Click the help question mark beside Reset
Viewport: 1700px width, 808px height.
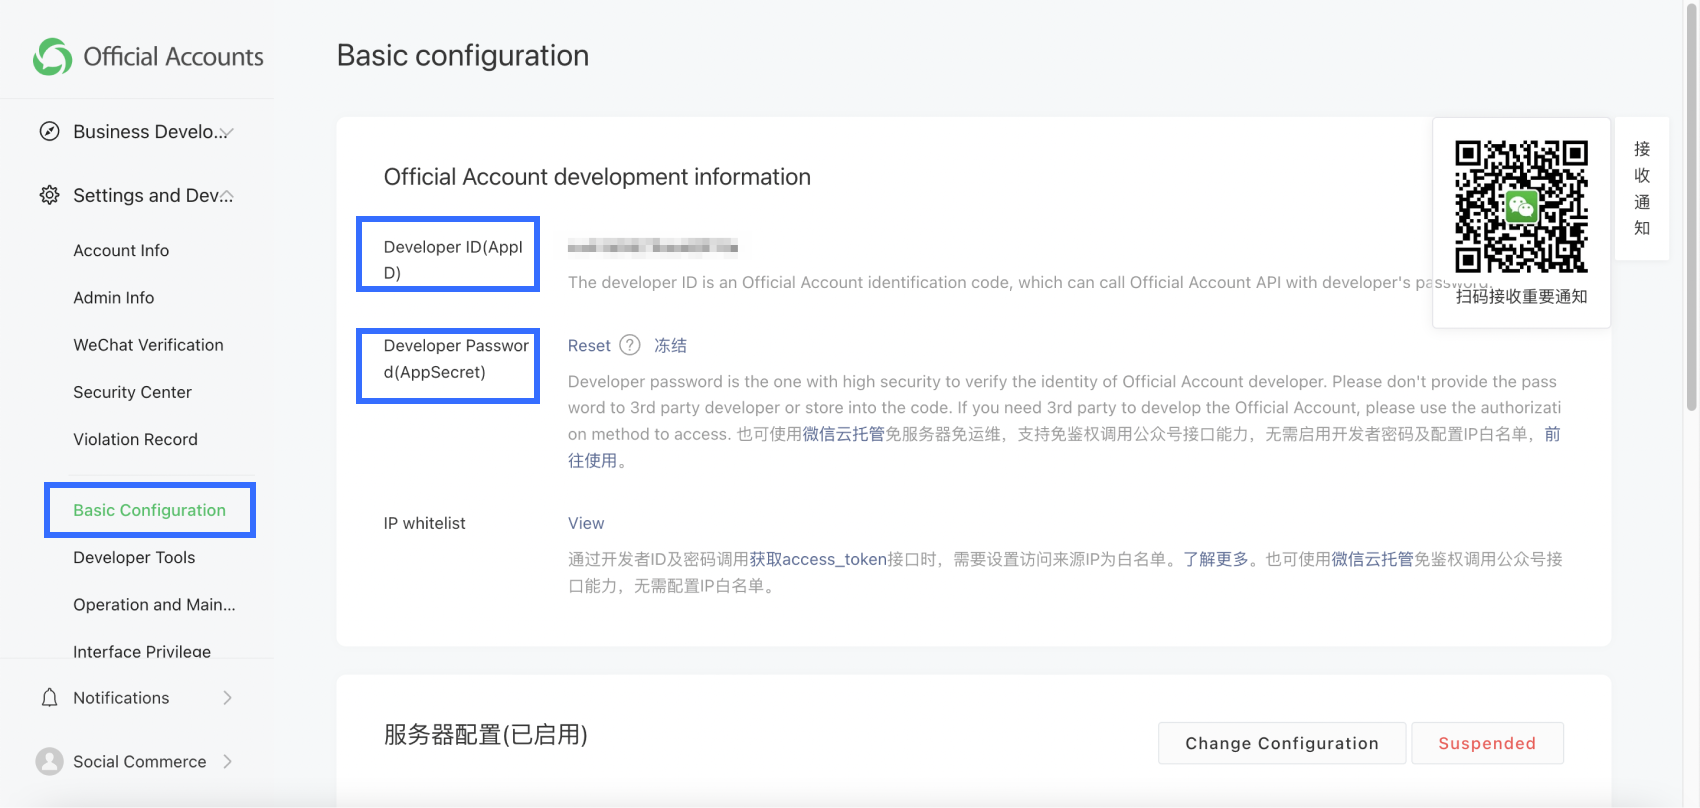tap(630, 345)
